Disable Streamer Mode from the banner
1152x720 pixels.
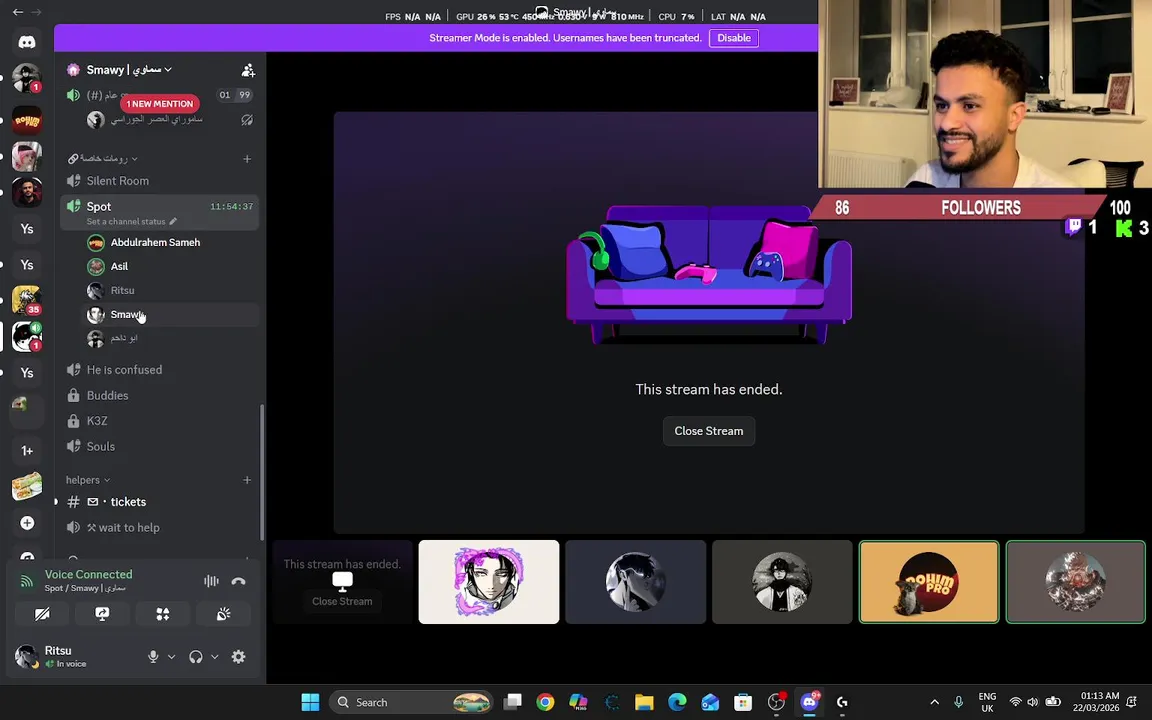tap(733, 38)
